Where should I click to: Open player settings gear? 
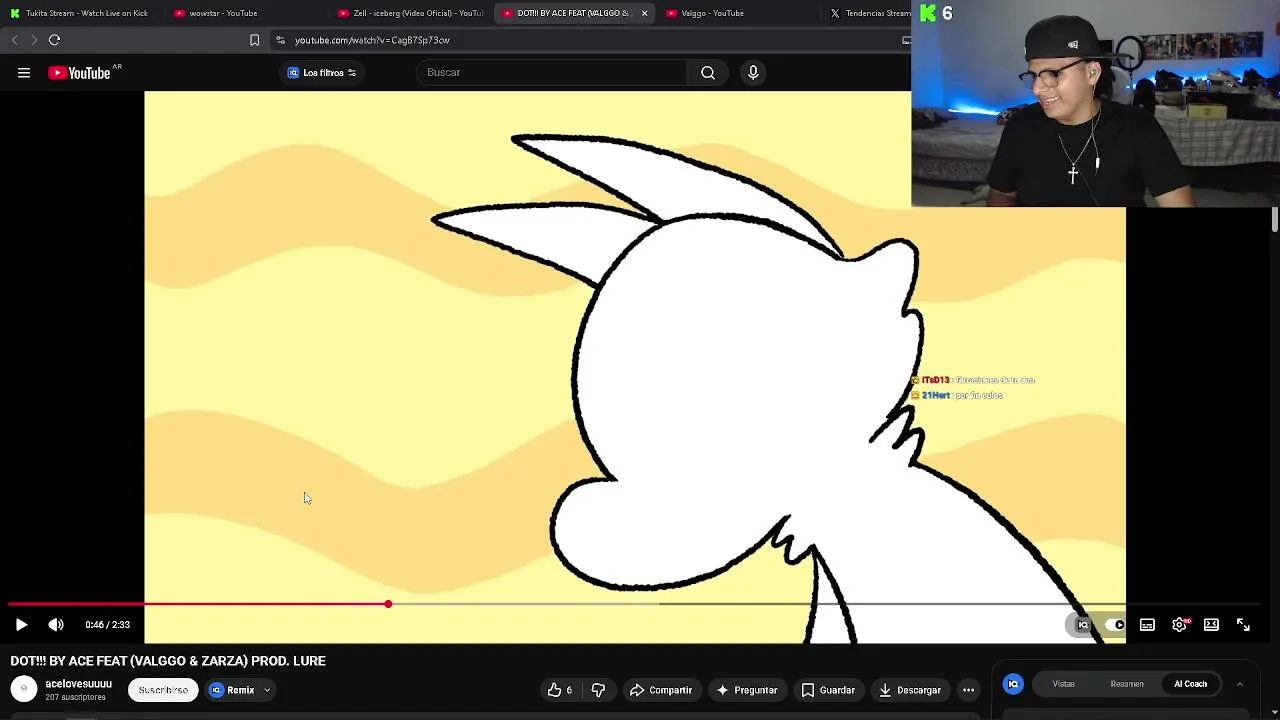coord(1179,625)
